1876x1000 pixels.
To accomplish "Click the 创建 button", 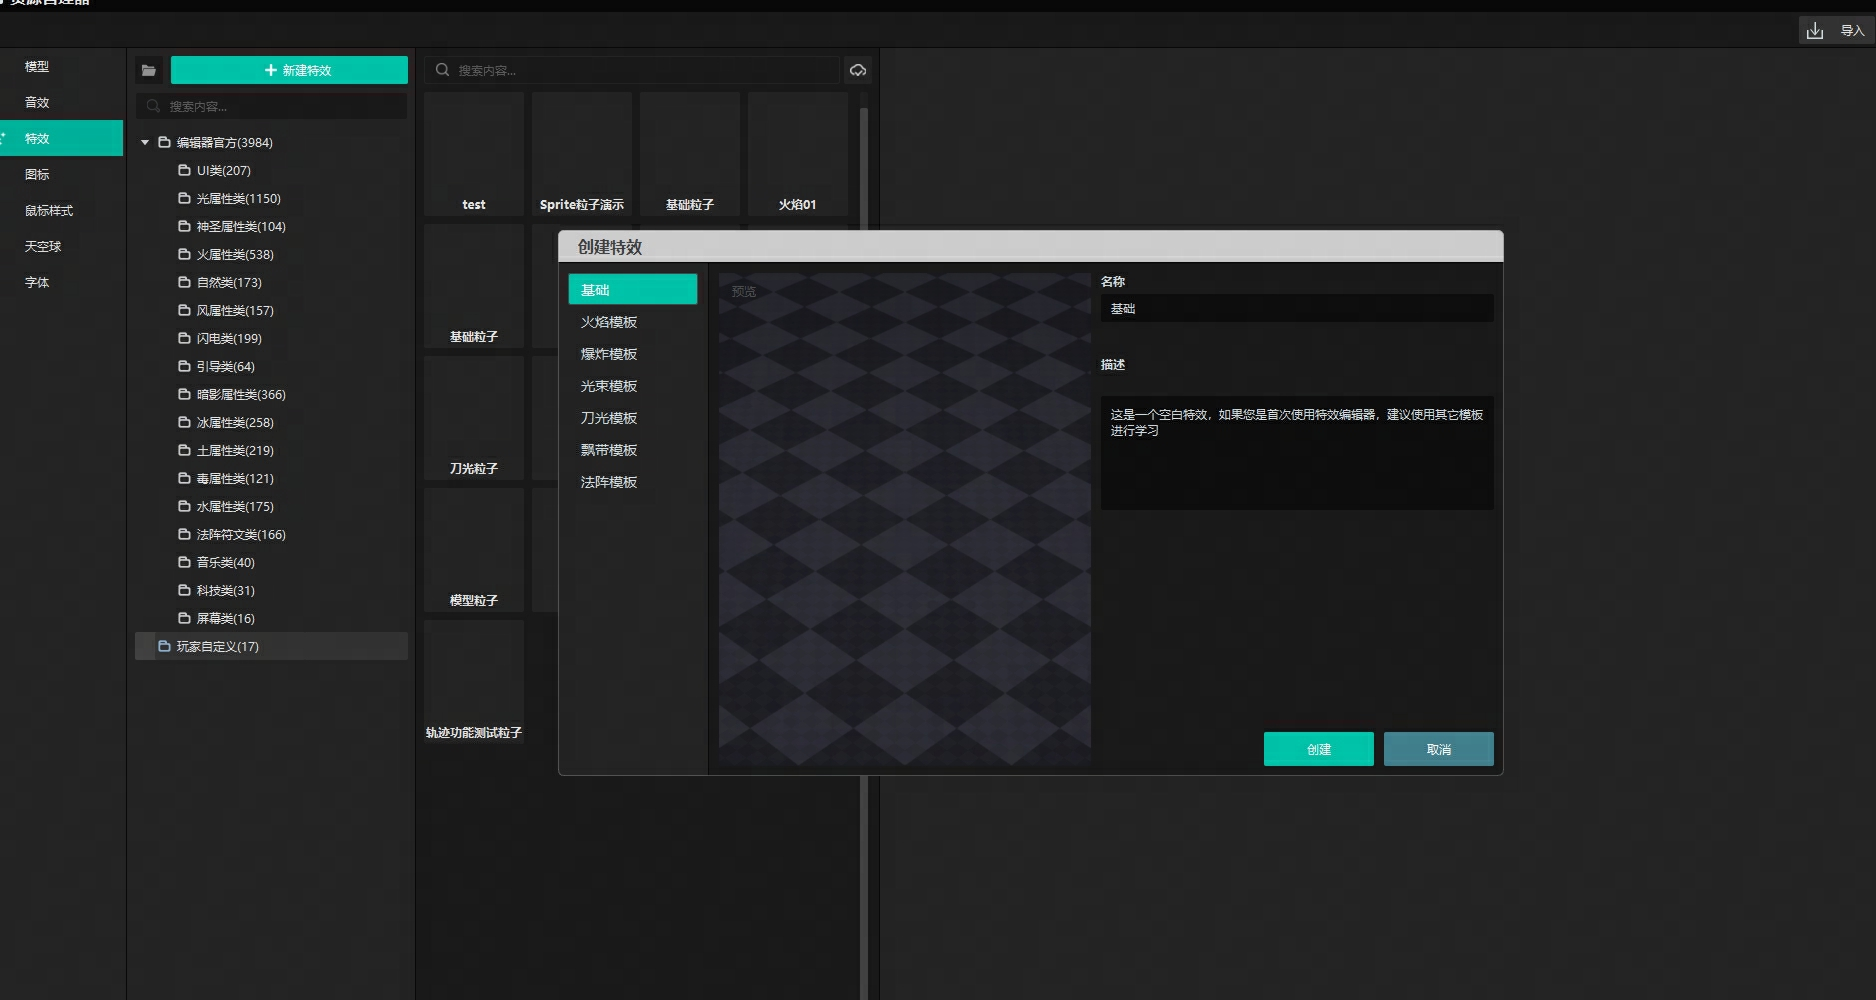I will pos(1319,749).
